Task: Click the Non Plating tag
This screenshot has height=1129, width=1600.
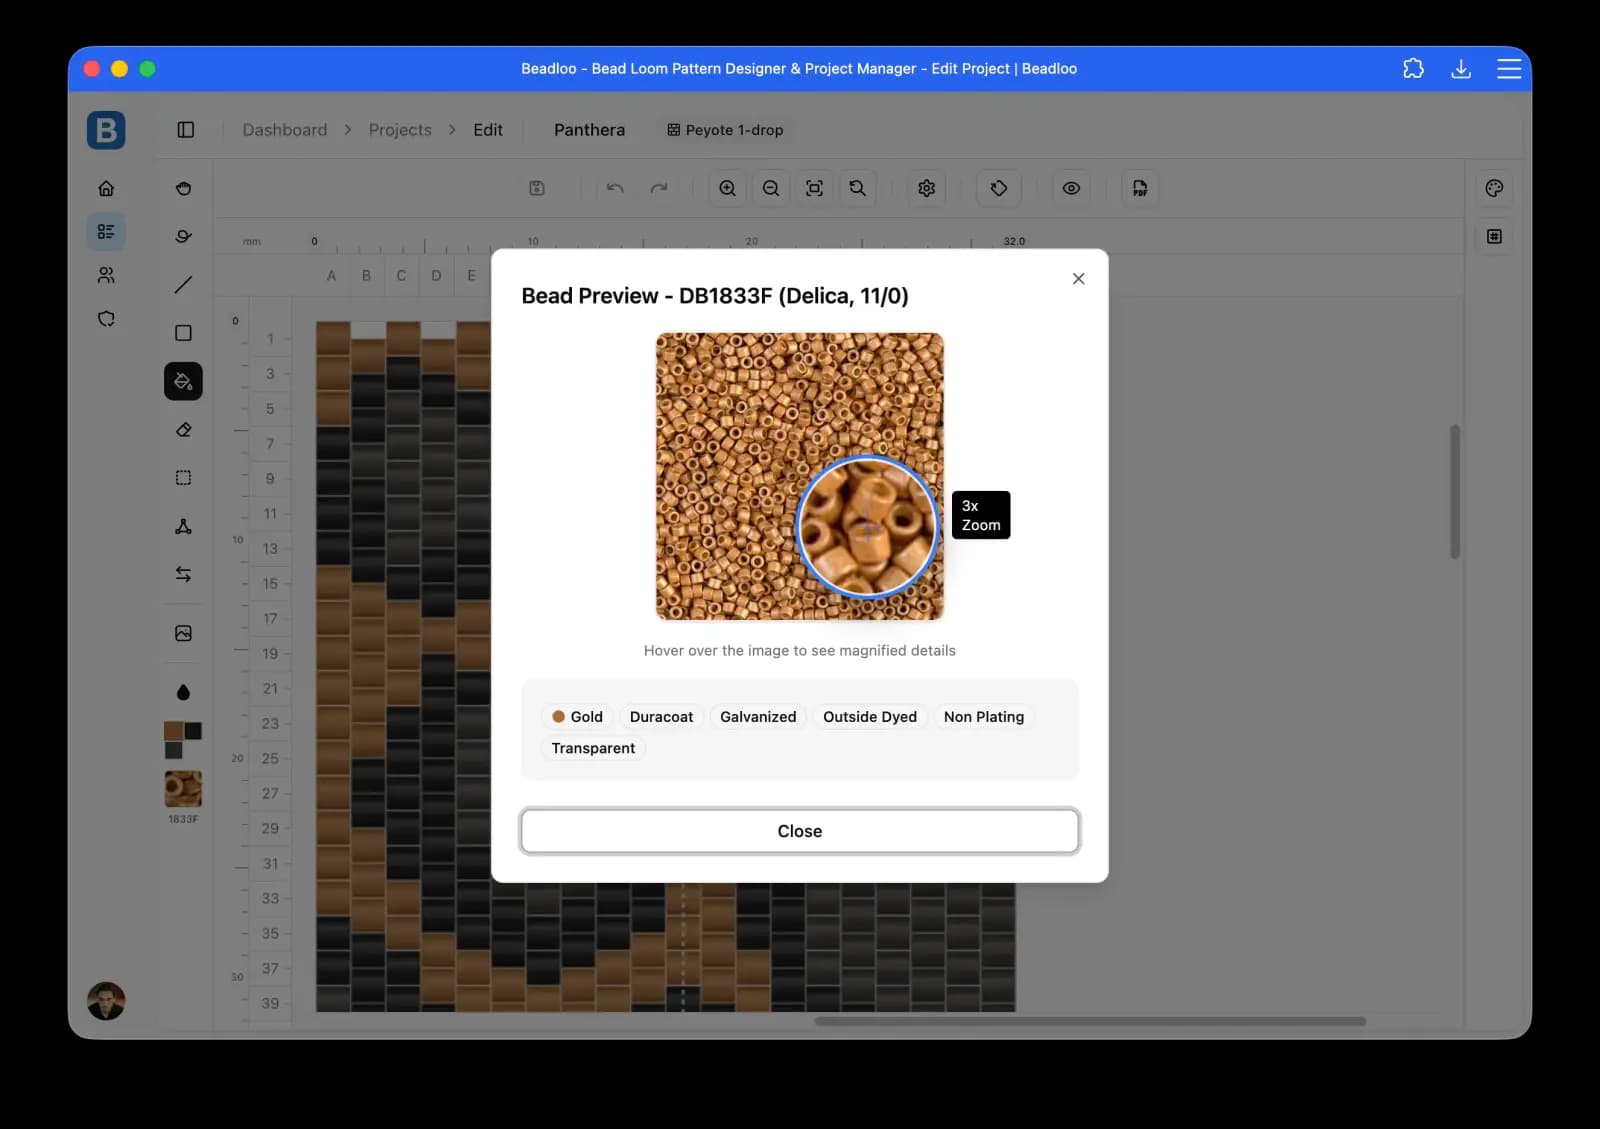Action: click(x=984, y=717)
